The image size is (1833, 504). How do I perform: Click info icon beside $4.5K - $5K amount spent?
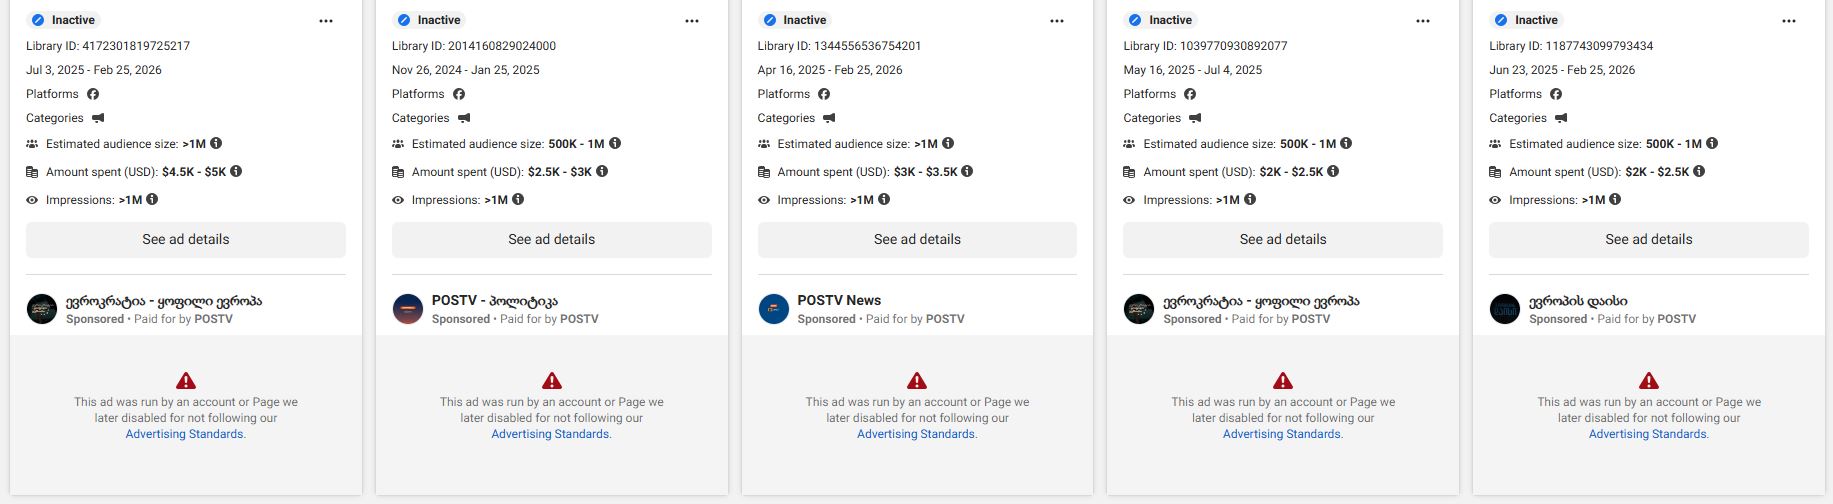[236, 171]
